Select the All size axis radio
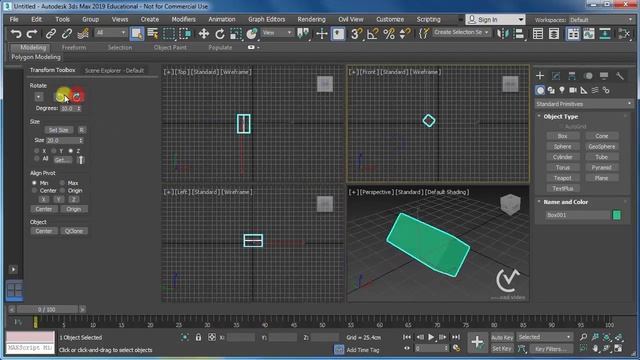640x360 pixels. point(37,159)
